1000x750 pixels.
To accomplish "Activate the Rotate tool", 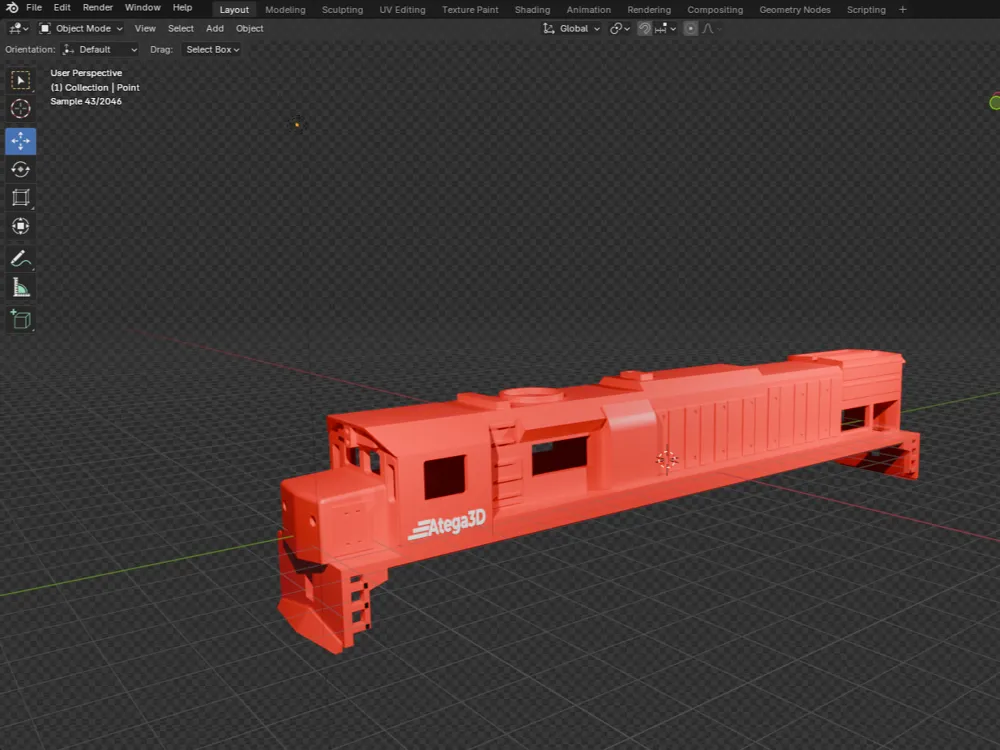I will 20,169.
